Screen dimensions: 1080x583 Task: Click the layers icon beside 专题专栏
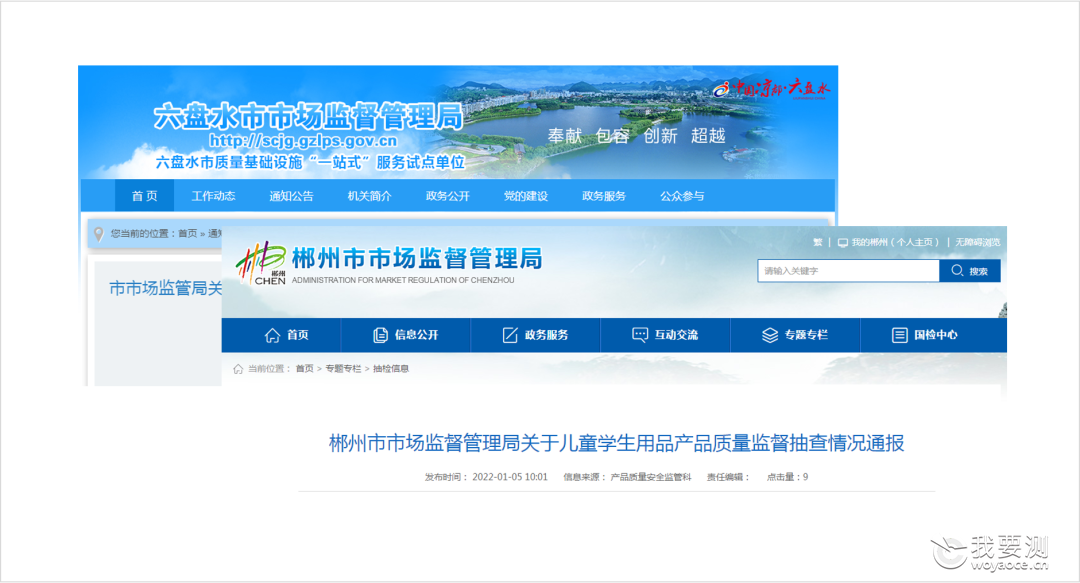(x=770, y=335)
